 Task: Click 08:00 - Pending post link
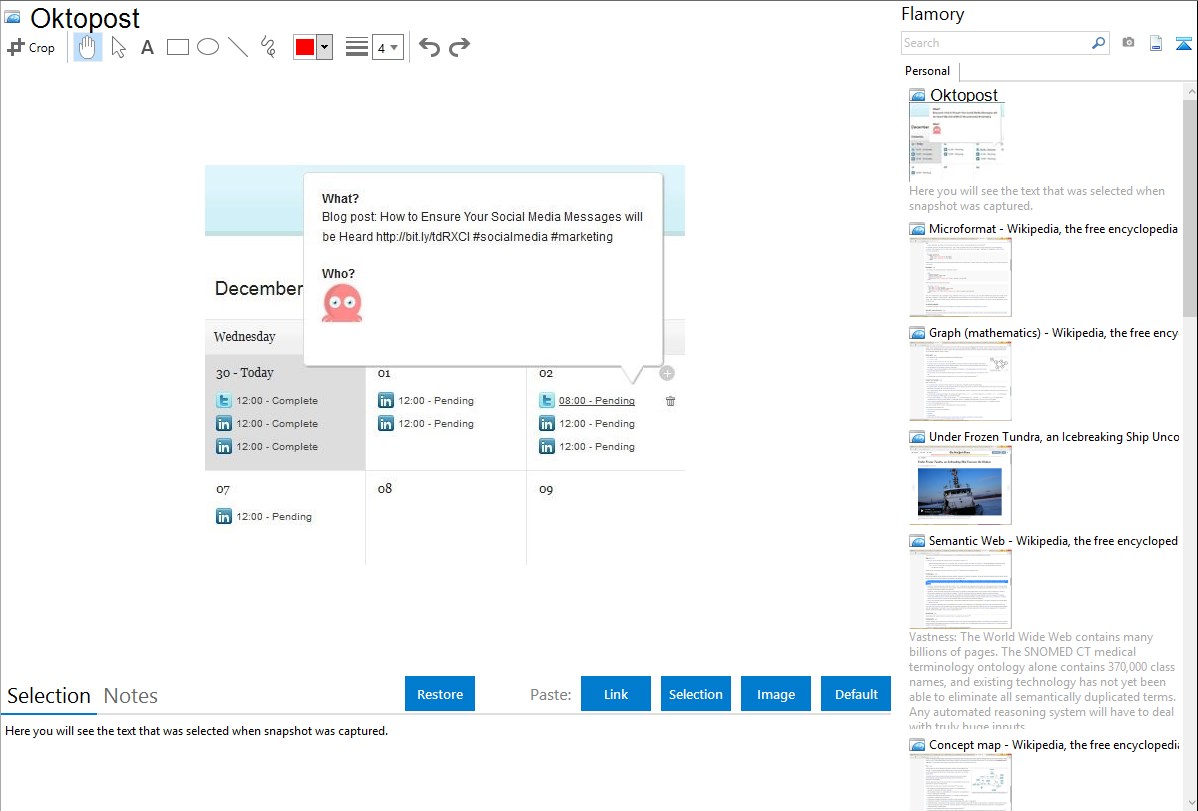597,401
